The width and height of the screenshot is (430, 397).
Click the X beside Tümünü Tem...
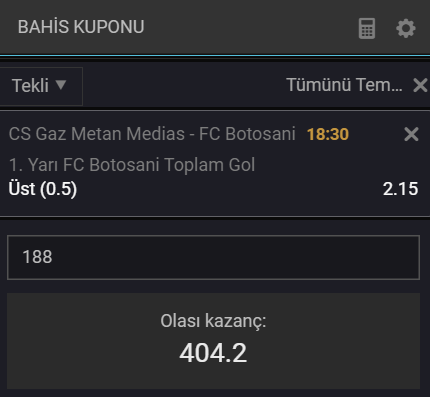[420, 85]
